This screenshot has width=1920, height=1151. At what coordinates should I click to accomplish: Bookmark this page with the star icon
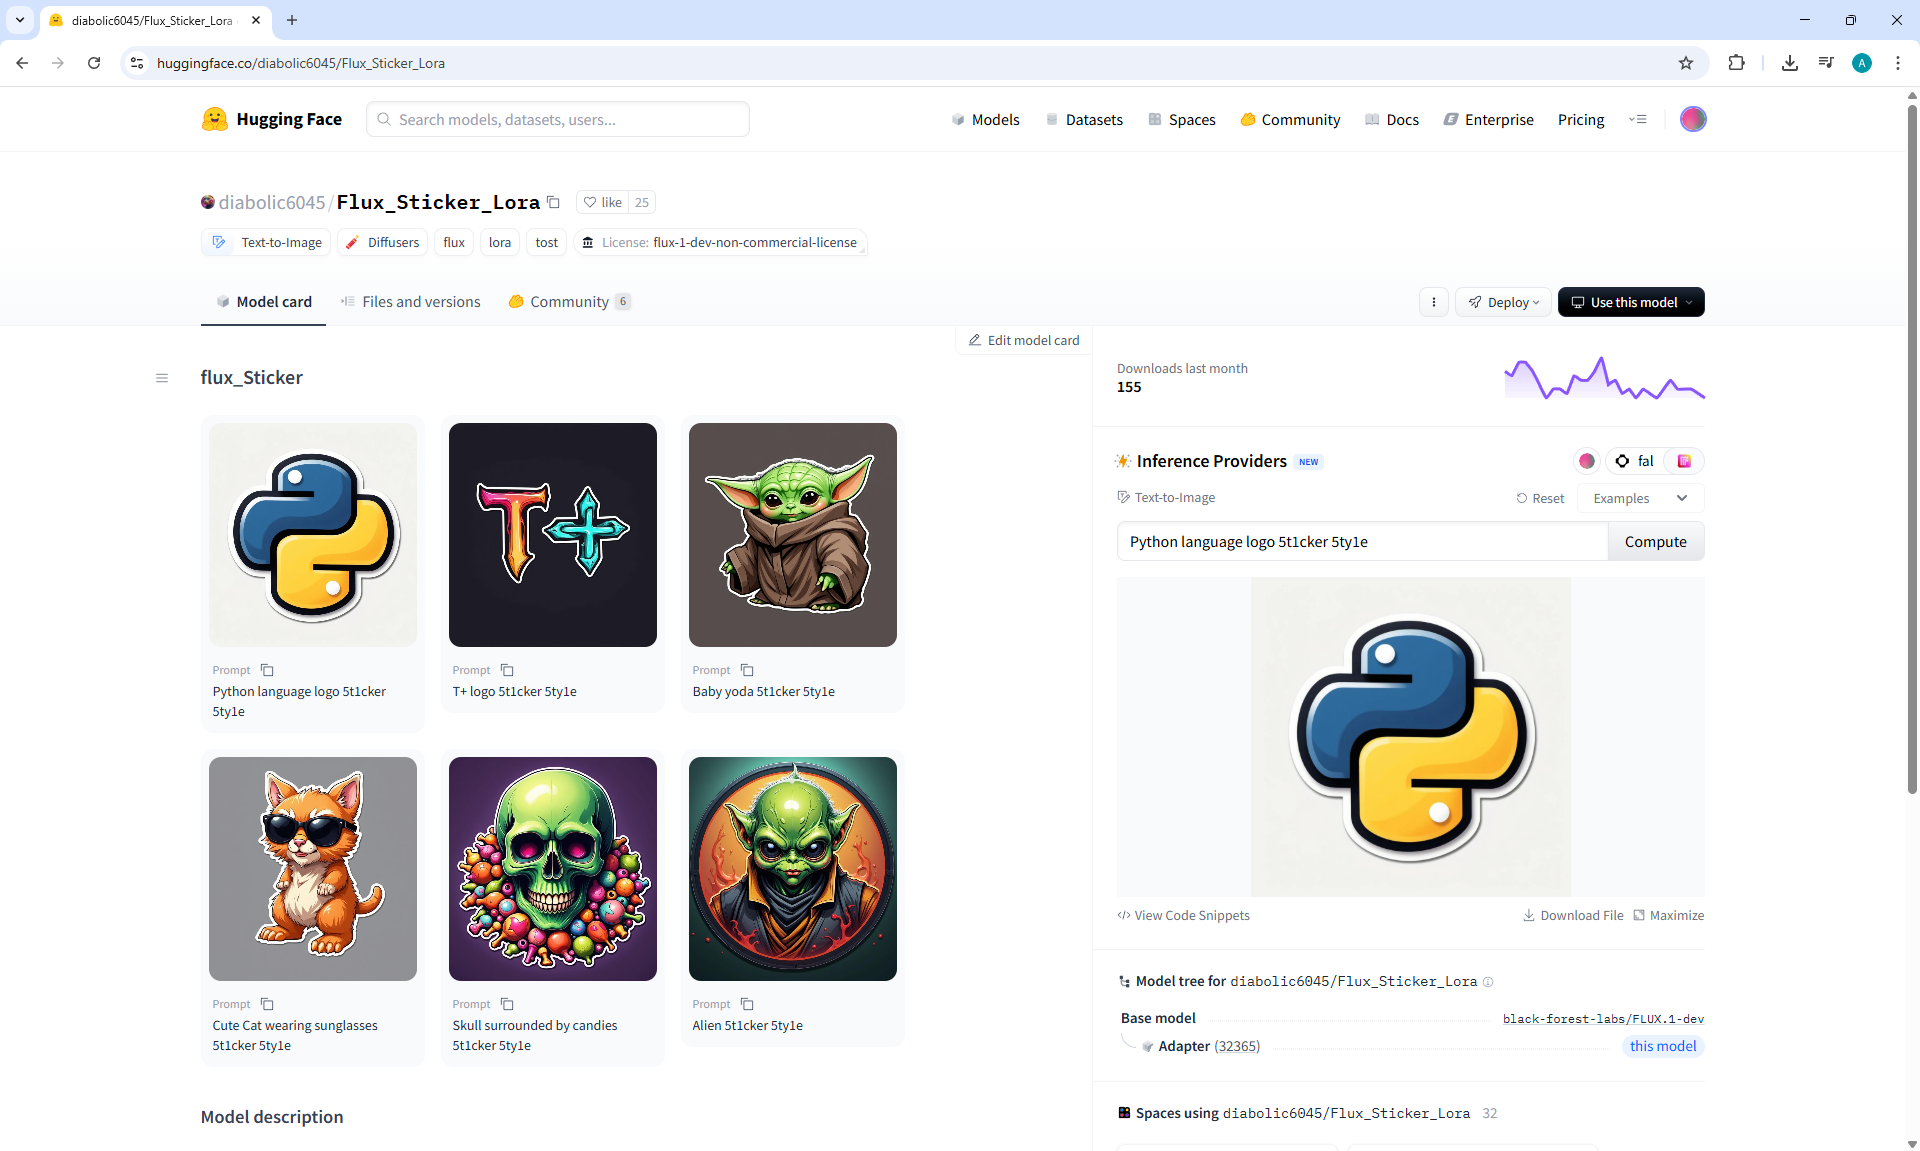1686,63
